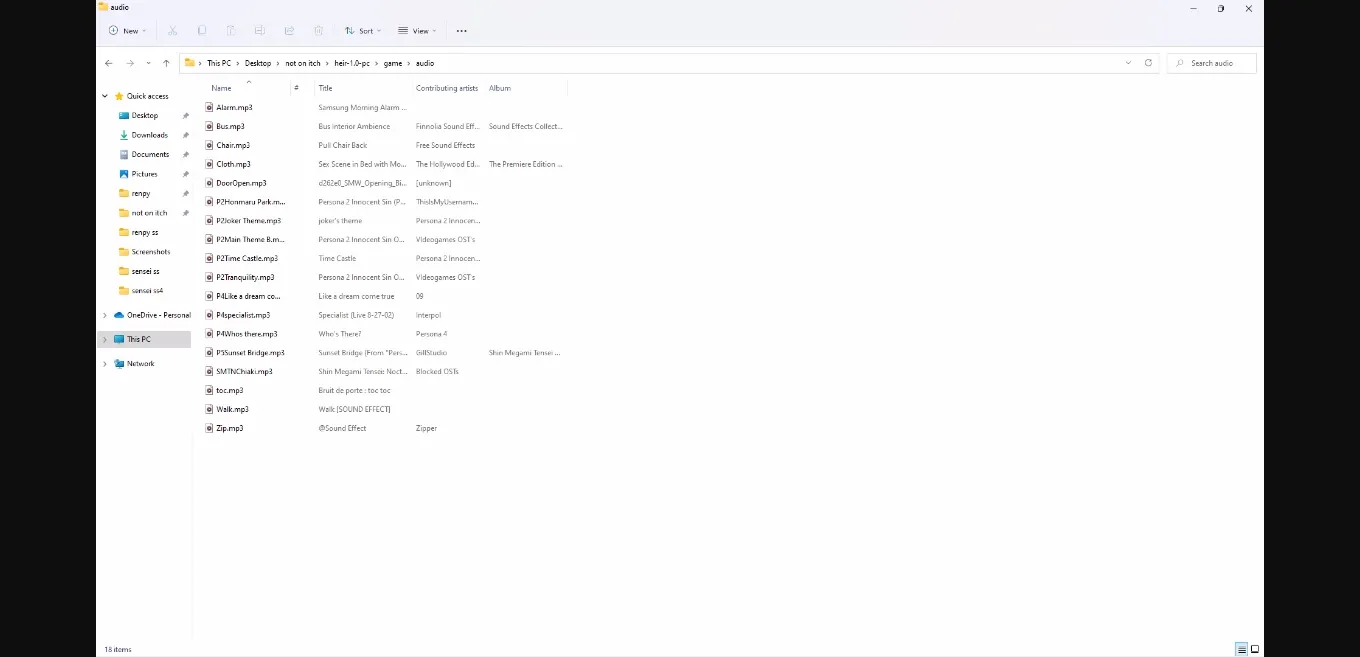Open the See more three-dots menu
Image resolution: width=1360 pixels, height=657 pixels.
461,31
